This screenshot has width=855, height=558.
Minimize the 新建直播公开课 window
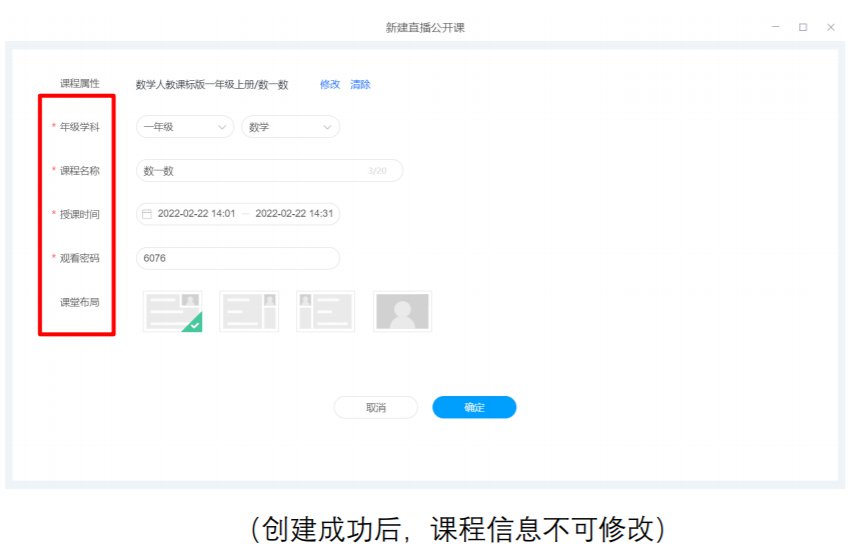[x=775, y=27]
